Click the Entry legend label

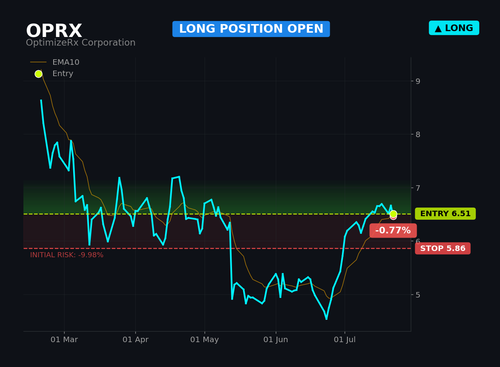63,73
